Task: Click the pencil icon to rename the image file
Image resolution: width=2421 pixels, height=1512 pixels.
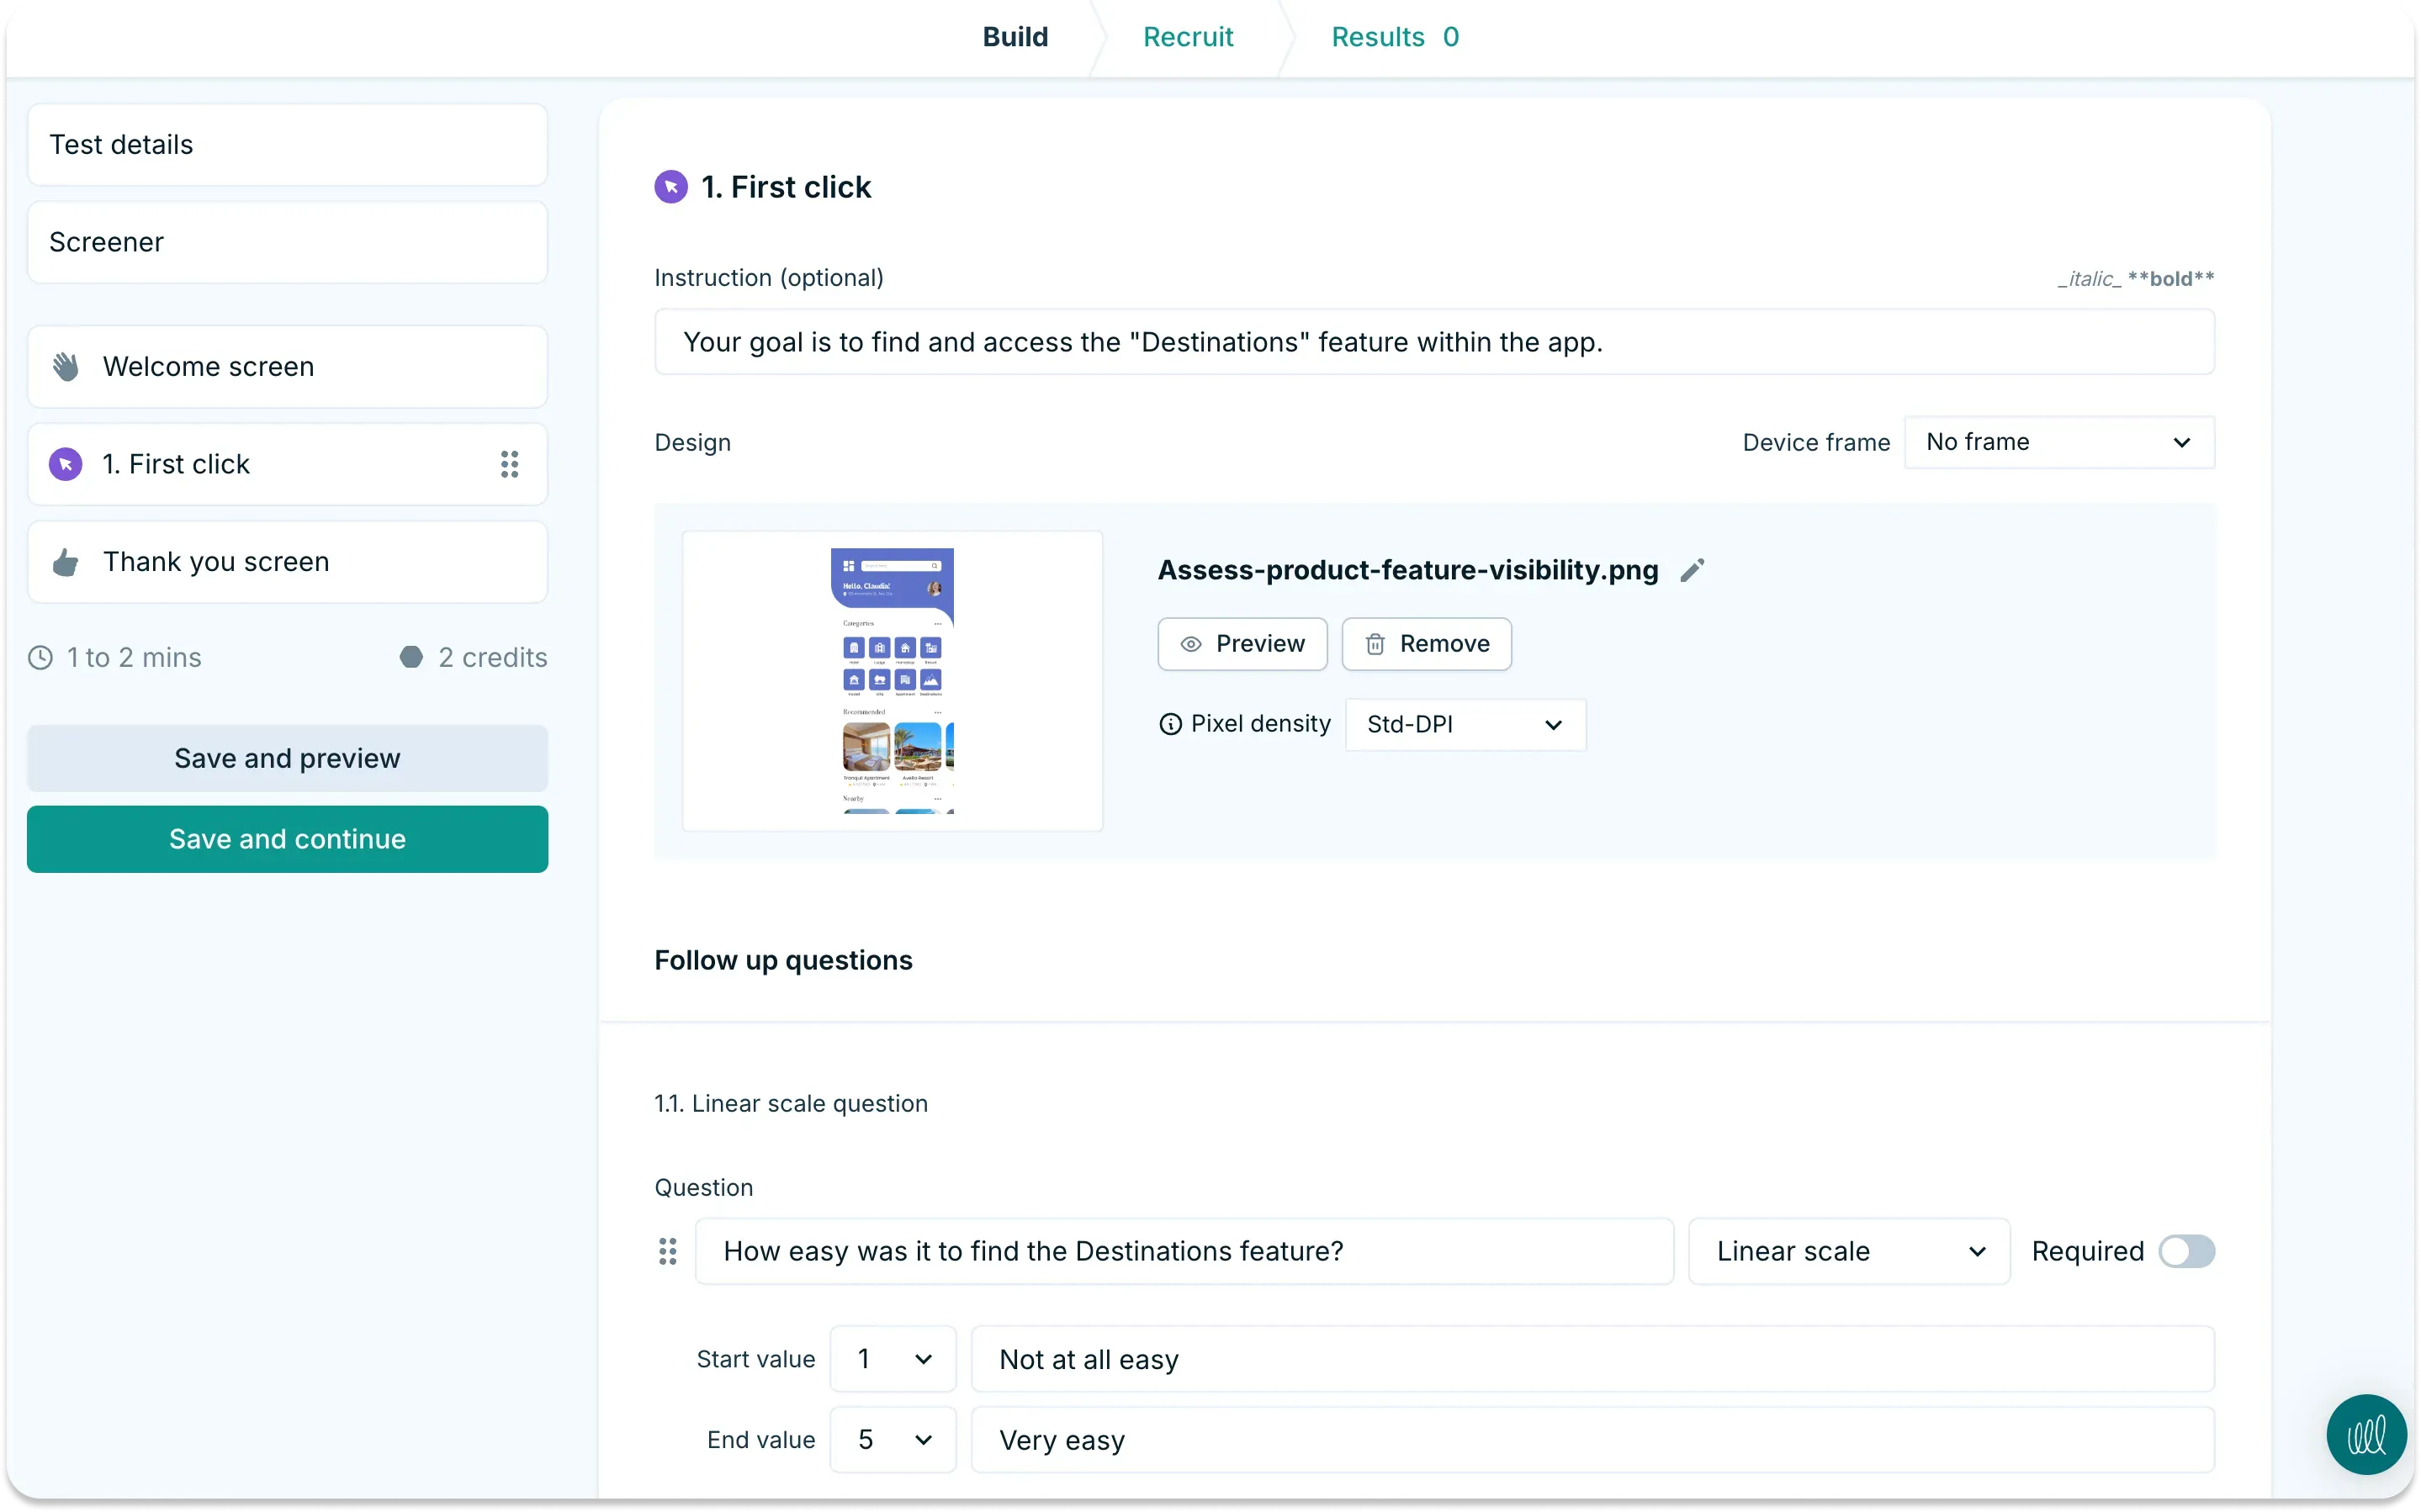Action: coord(1693,570)
